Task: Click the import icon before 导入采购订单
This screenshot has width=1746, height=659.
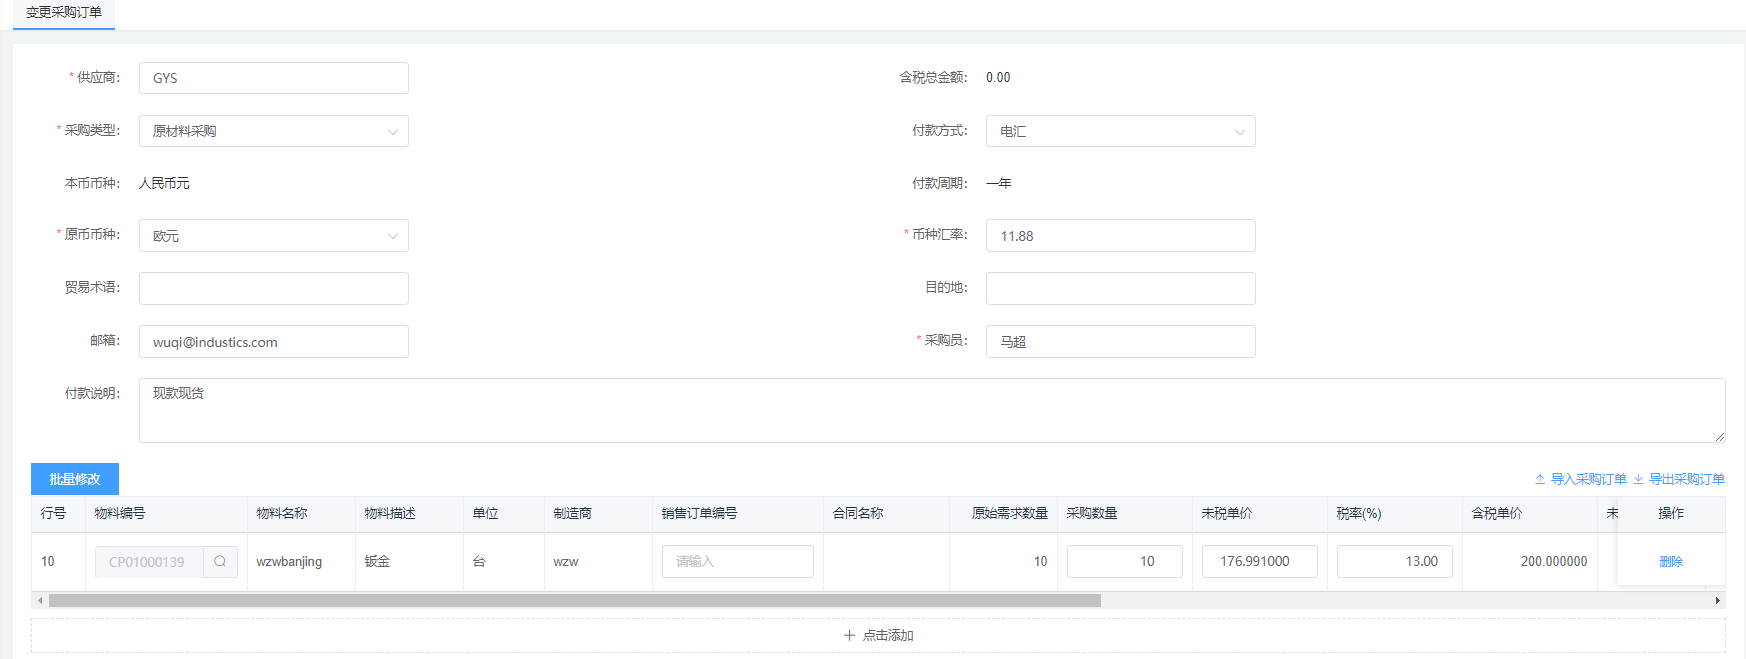Action: point(1540,479)
